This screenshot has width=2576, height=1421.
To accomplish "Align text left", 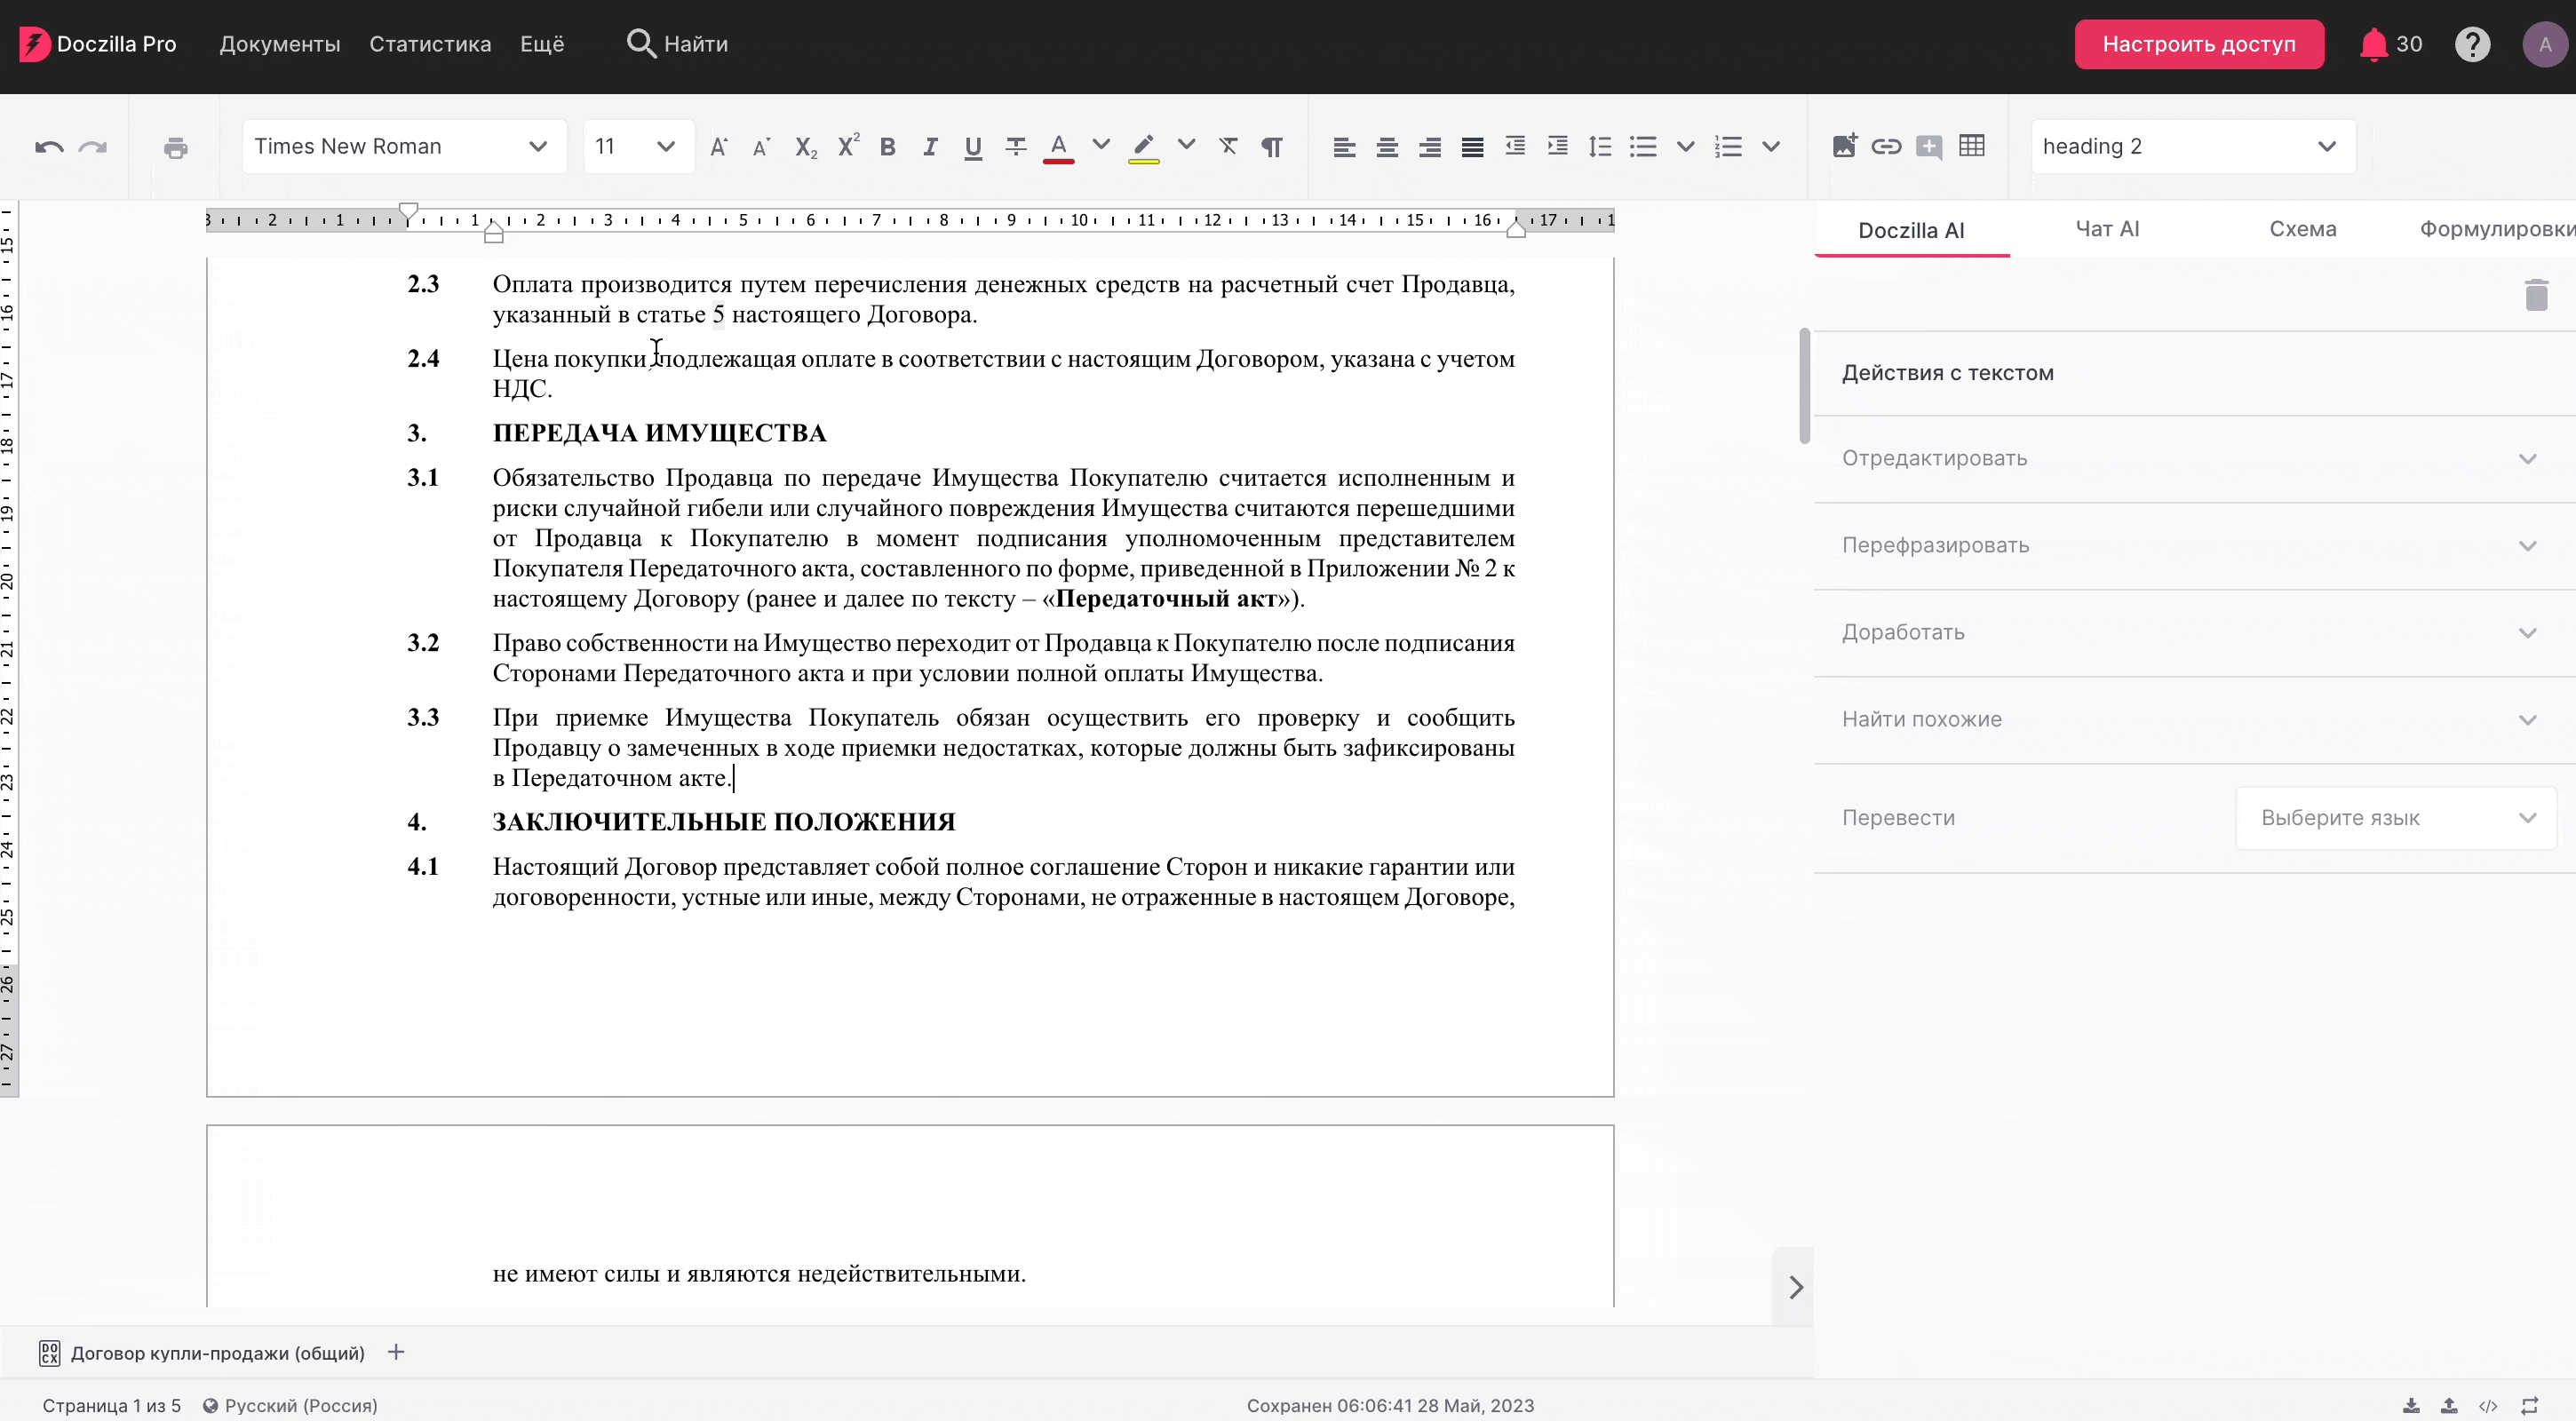I will [x=1344, y=148].
